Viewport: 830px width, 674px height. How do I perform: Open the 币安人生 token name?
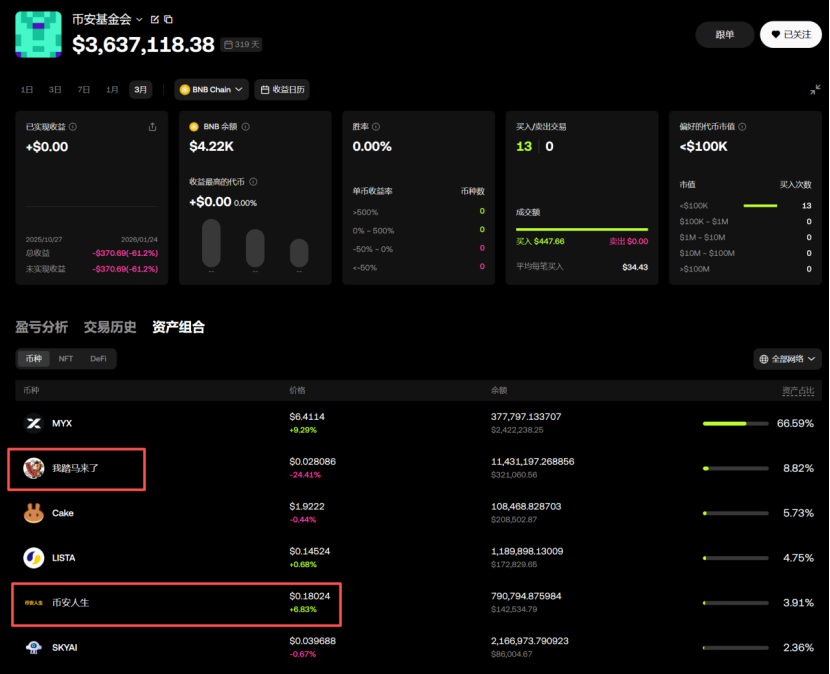coord(70,603)
